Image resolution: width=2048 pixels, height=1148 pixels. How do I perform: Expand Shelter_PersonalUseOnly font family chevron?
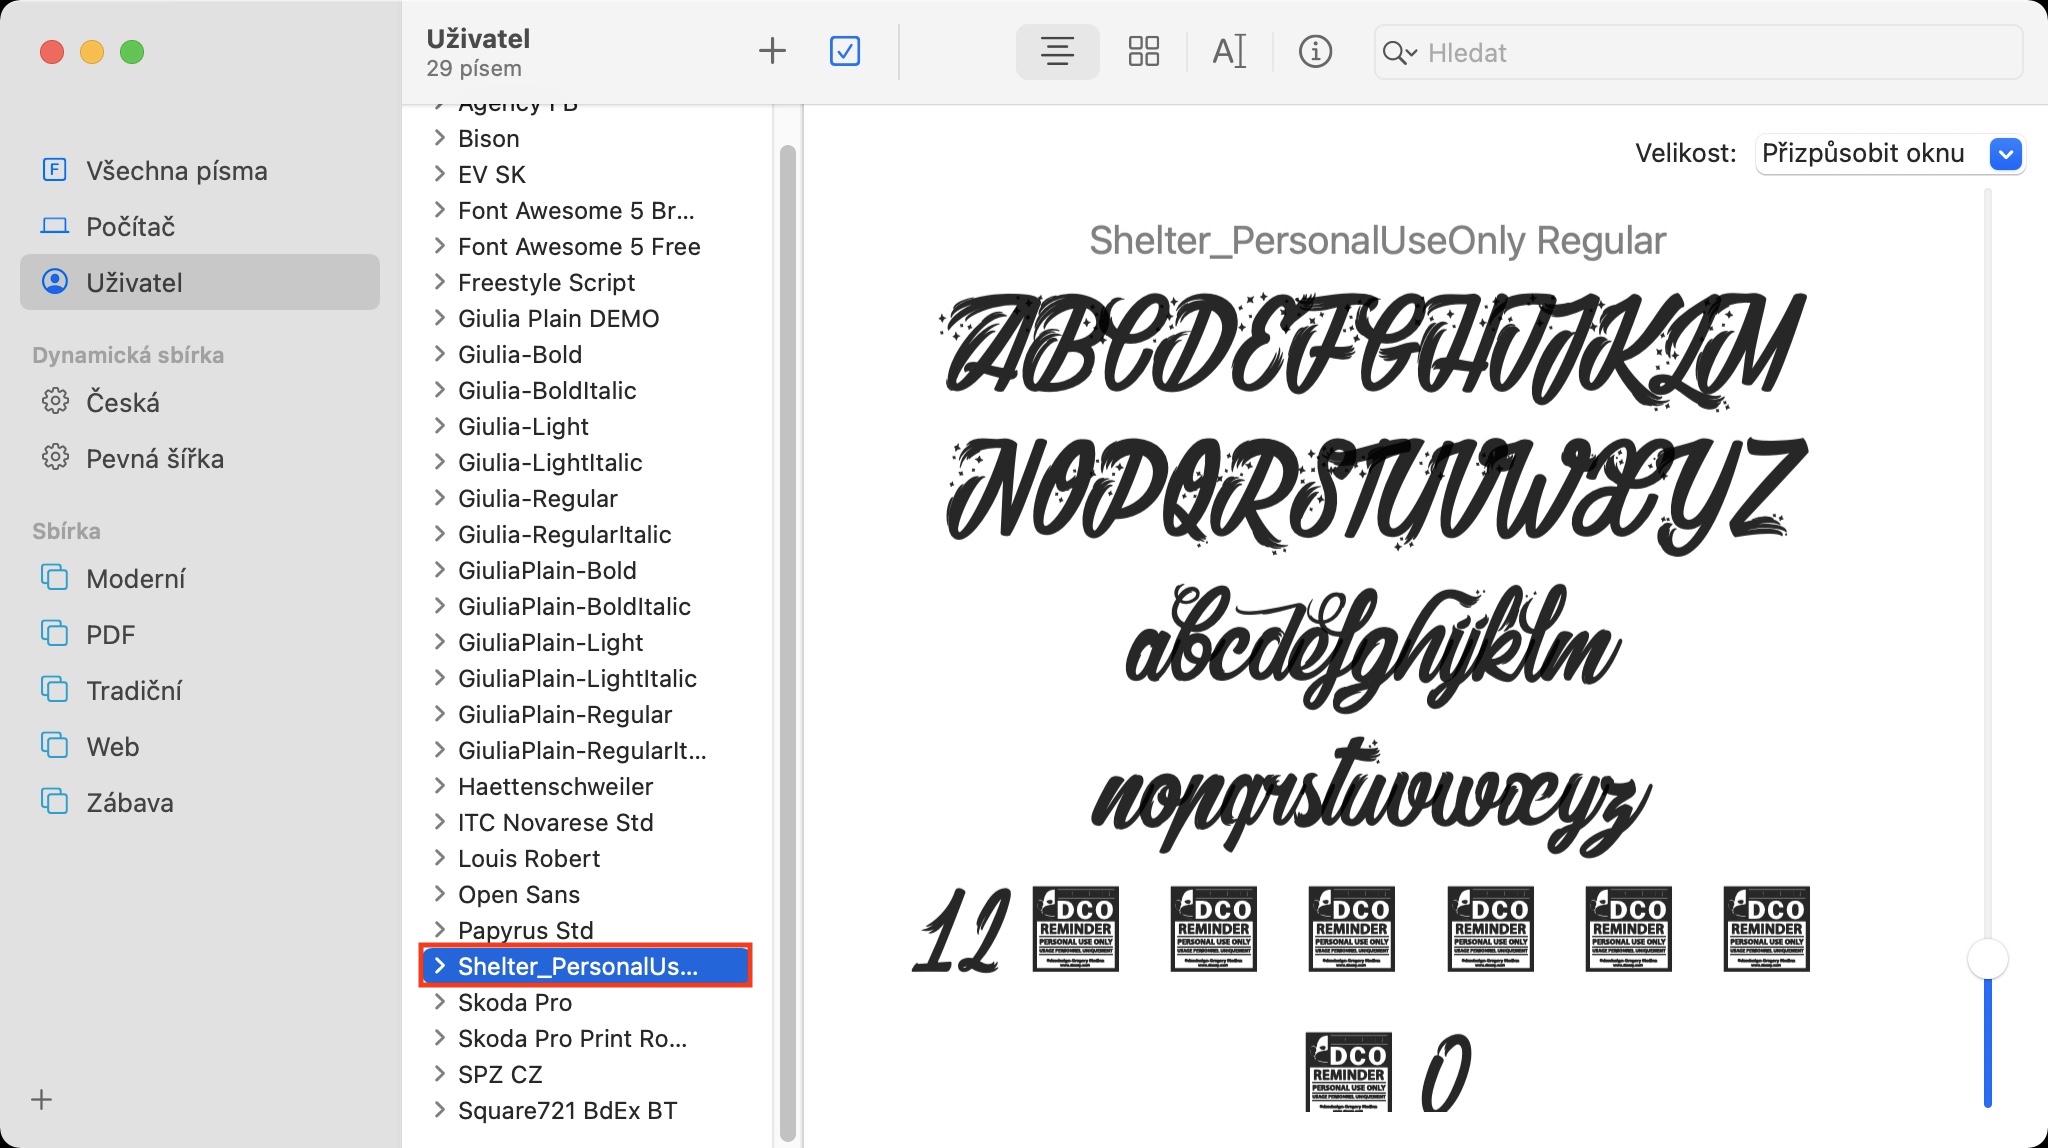click(x=439, y=966)
